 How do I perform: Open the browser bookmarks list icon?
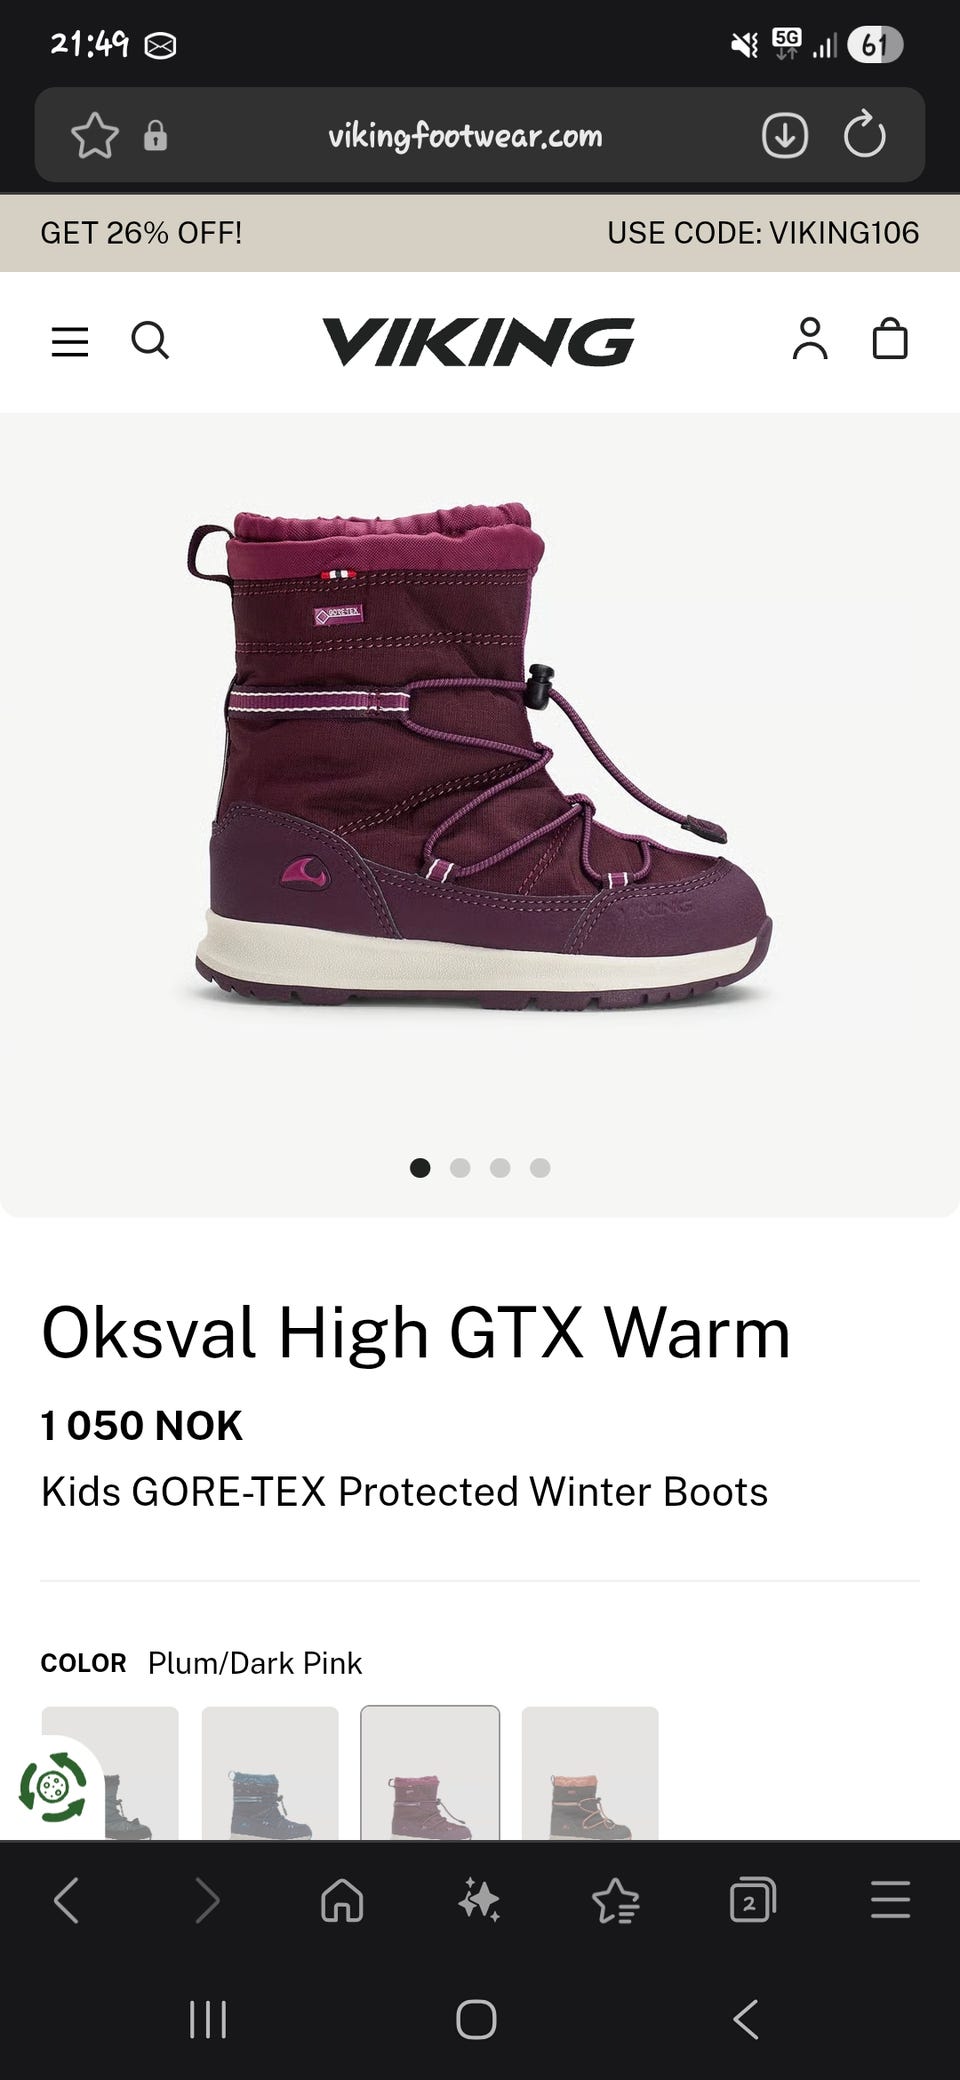[616, 1900]
